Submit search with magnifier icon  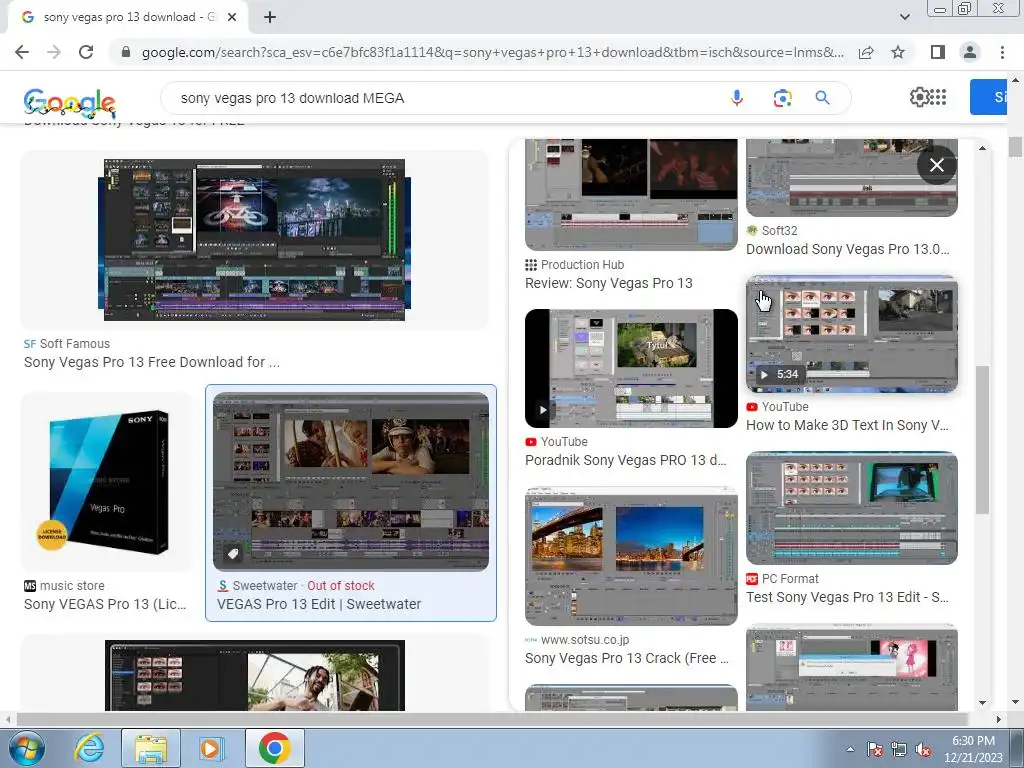(x=822, y=98)
